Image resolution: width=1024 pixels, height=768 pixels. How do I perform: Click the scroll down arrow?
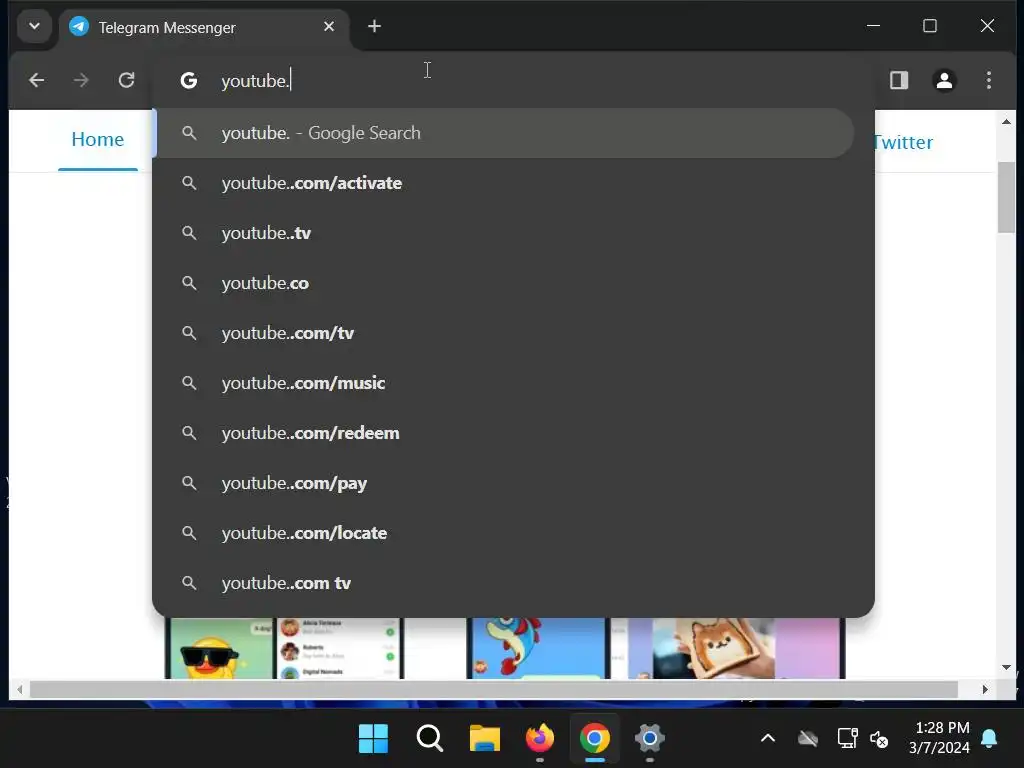coord(1006,667)
